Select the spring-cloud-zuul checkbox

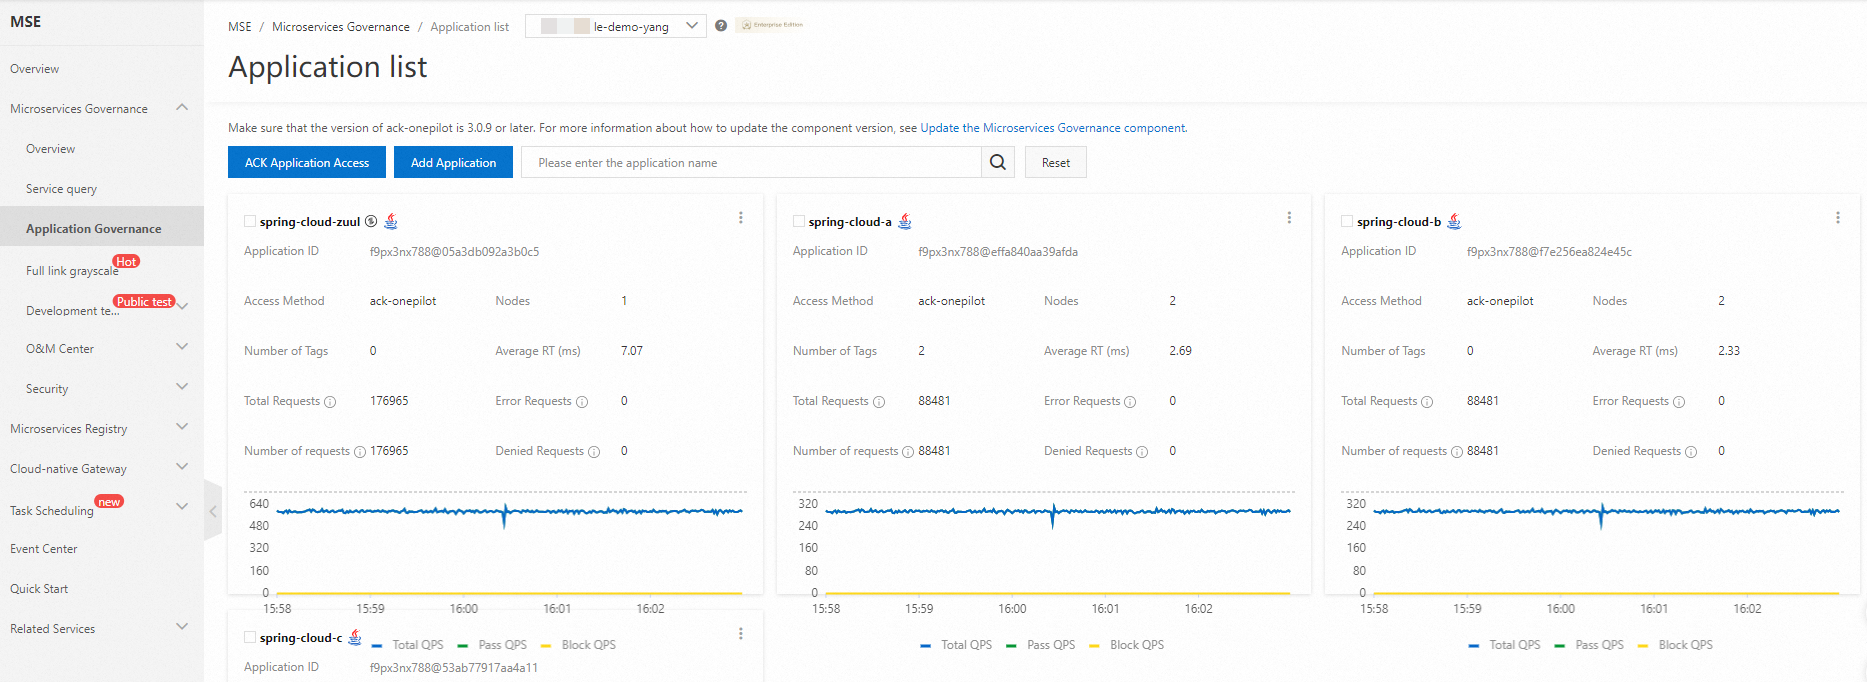(250, 221)
